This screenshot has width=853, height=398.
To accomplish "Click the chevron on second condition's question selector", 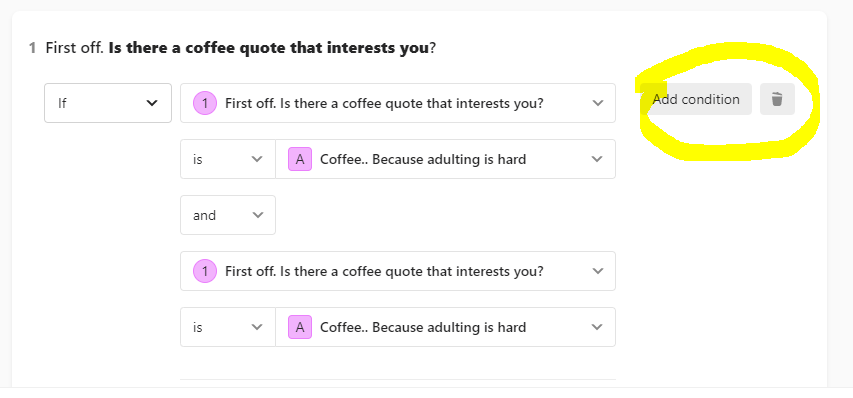I will 598,271.
